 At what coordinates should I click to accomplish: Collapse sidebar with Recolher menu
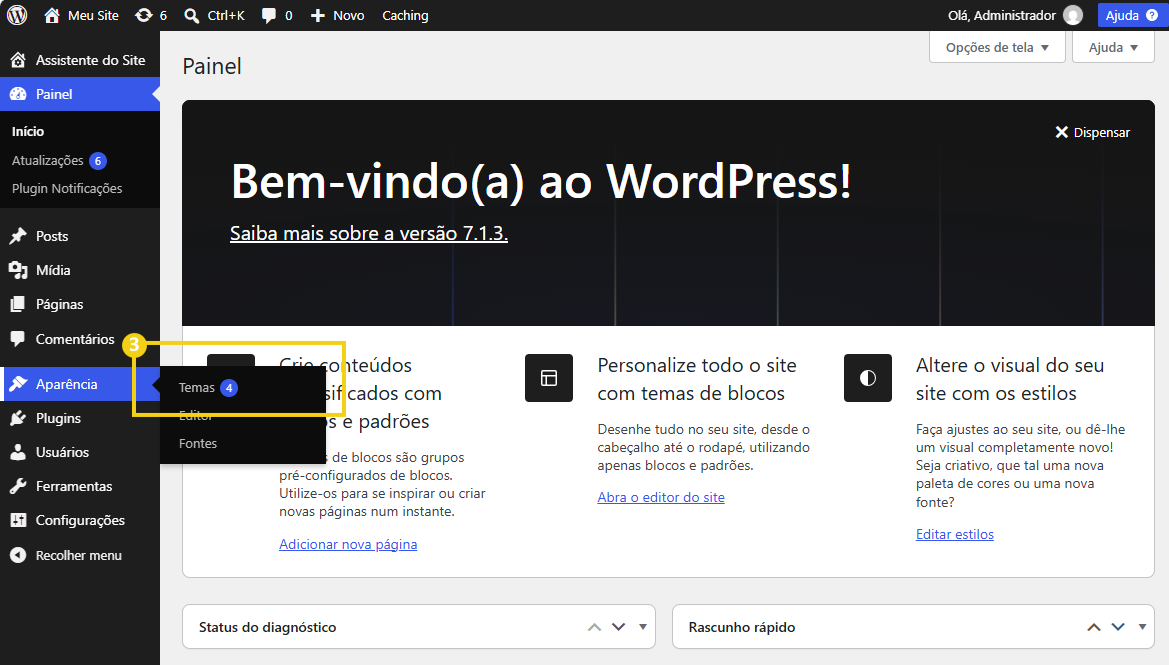[x=80, y=555]
